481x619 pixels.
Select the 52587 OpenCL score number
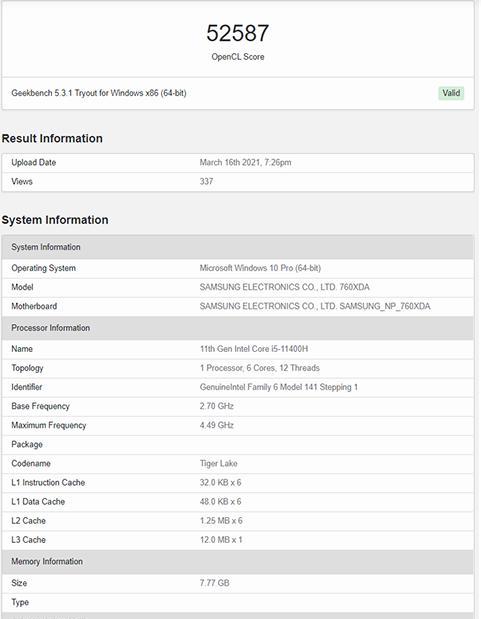(x=238, y=33)
